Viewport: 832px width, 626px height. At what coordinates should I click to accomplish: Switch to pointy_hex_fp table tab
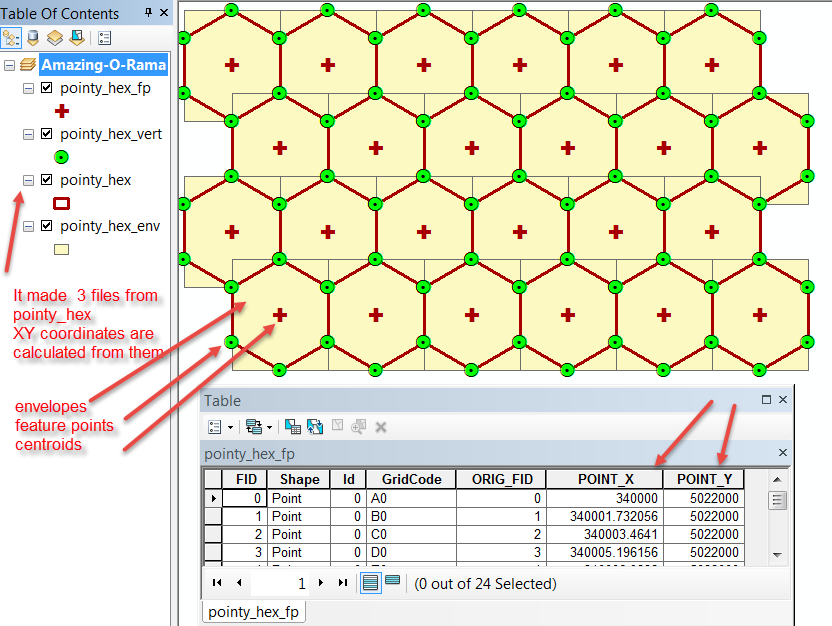(x=254, y=612)
